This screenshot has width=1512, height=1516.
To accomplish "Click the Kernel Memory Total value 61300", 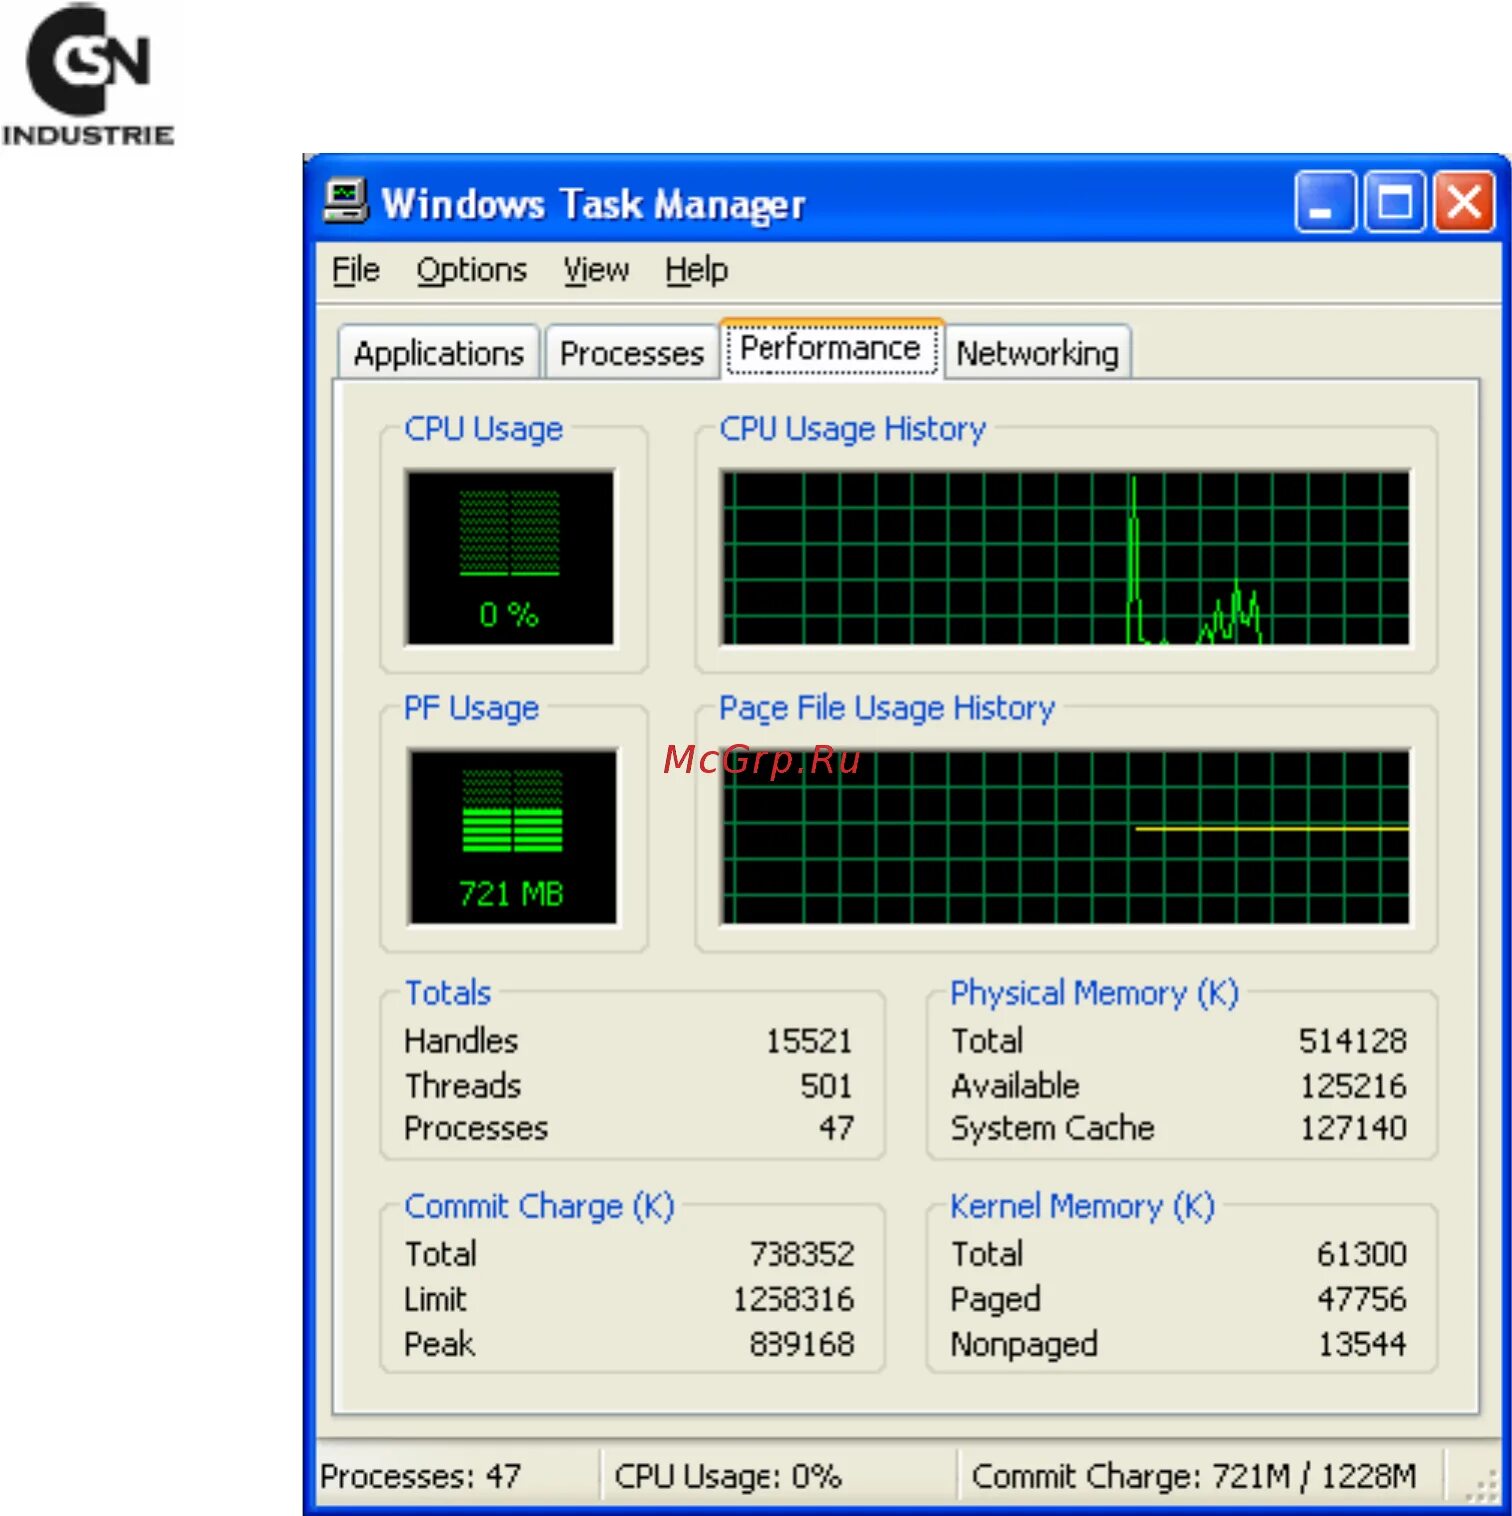I will [x=1362, y=1254].
